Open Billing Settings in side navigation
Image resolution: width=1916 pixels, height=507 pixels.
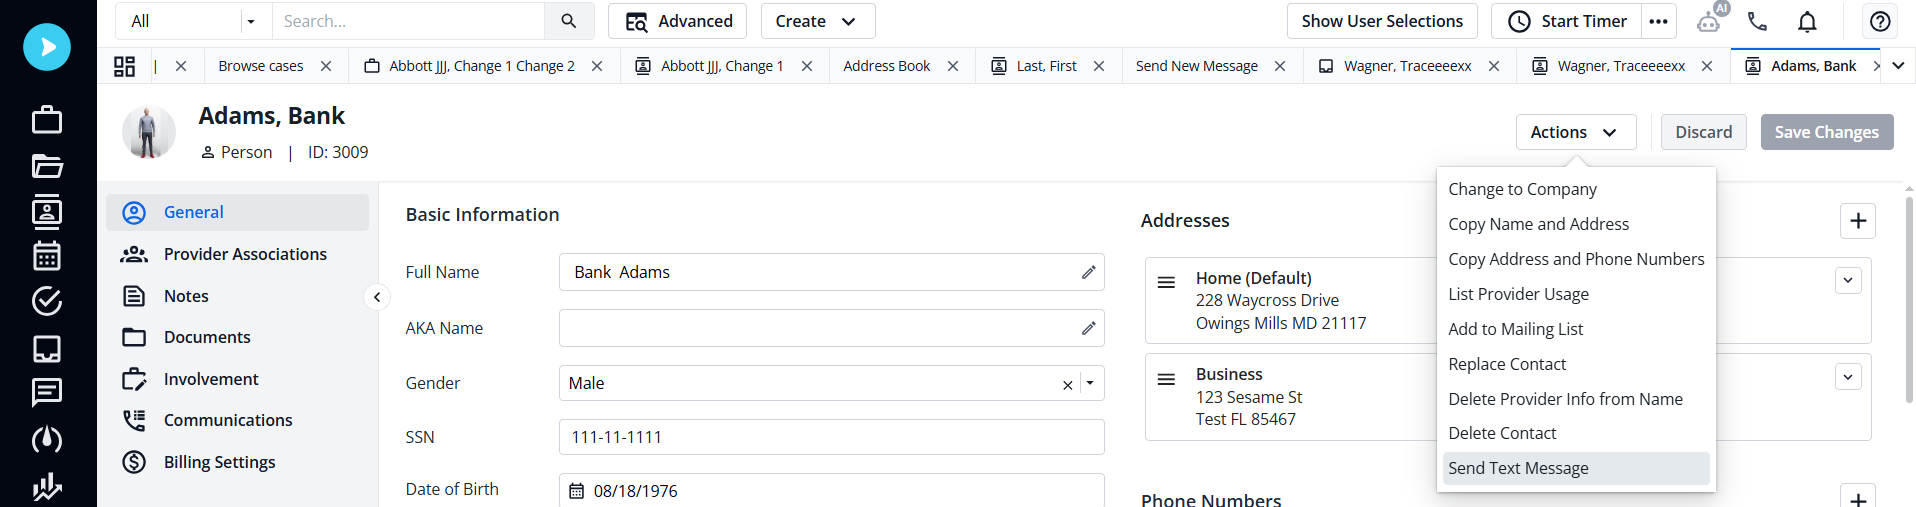(219, 462)
